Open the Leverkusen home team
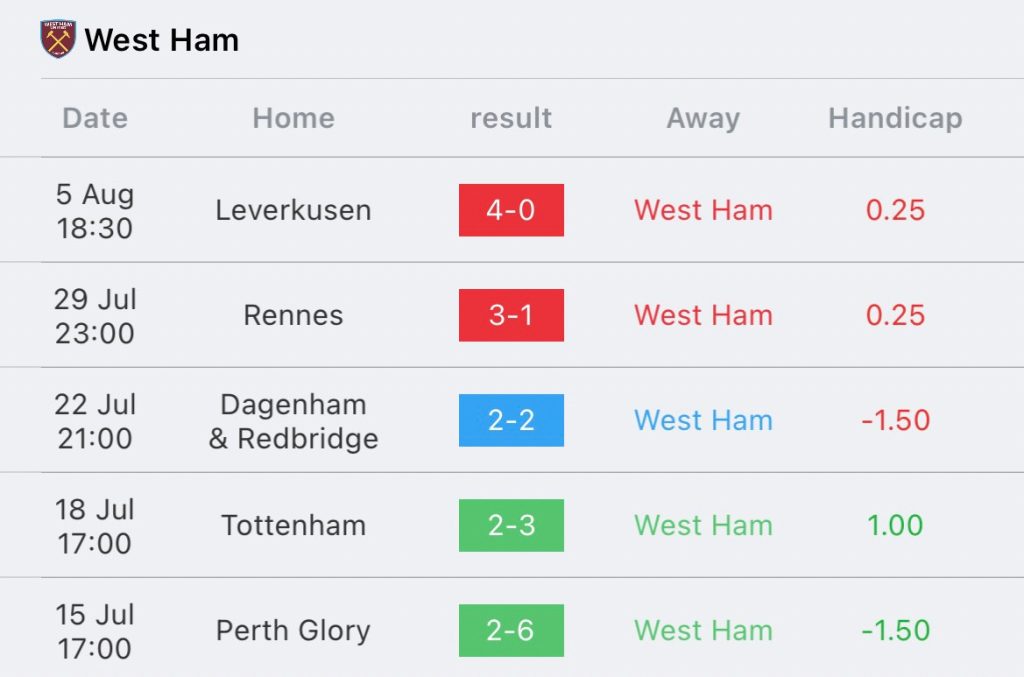 tap(293, 210)
